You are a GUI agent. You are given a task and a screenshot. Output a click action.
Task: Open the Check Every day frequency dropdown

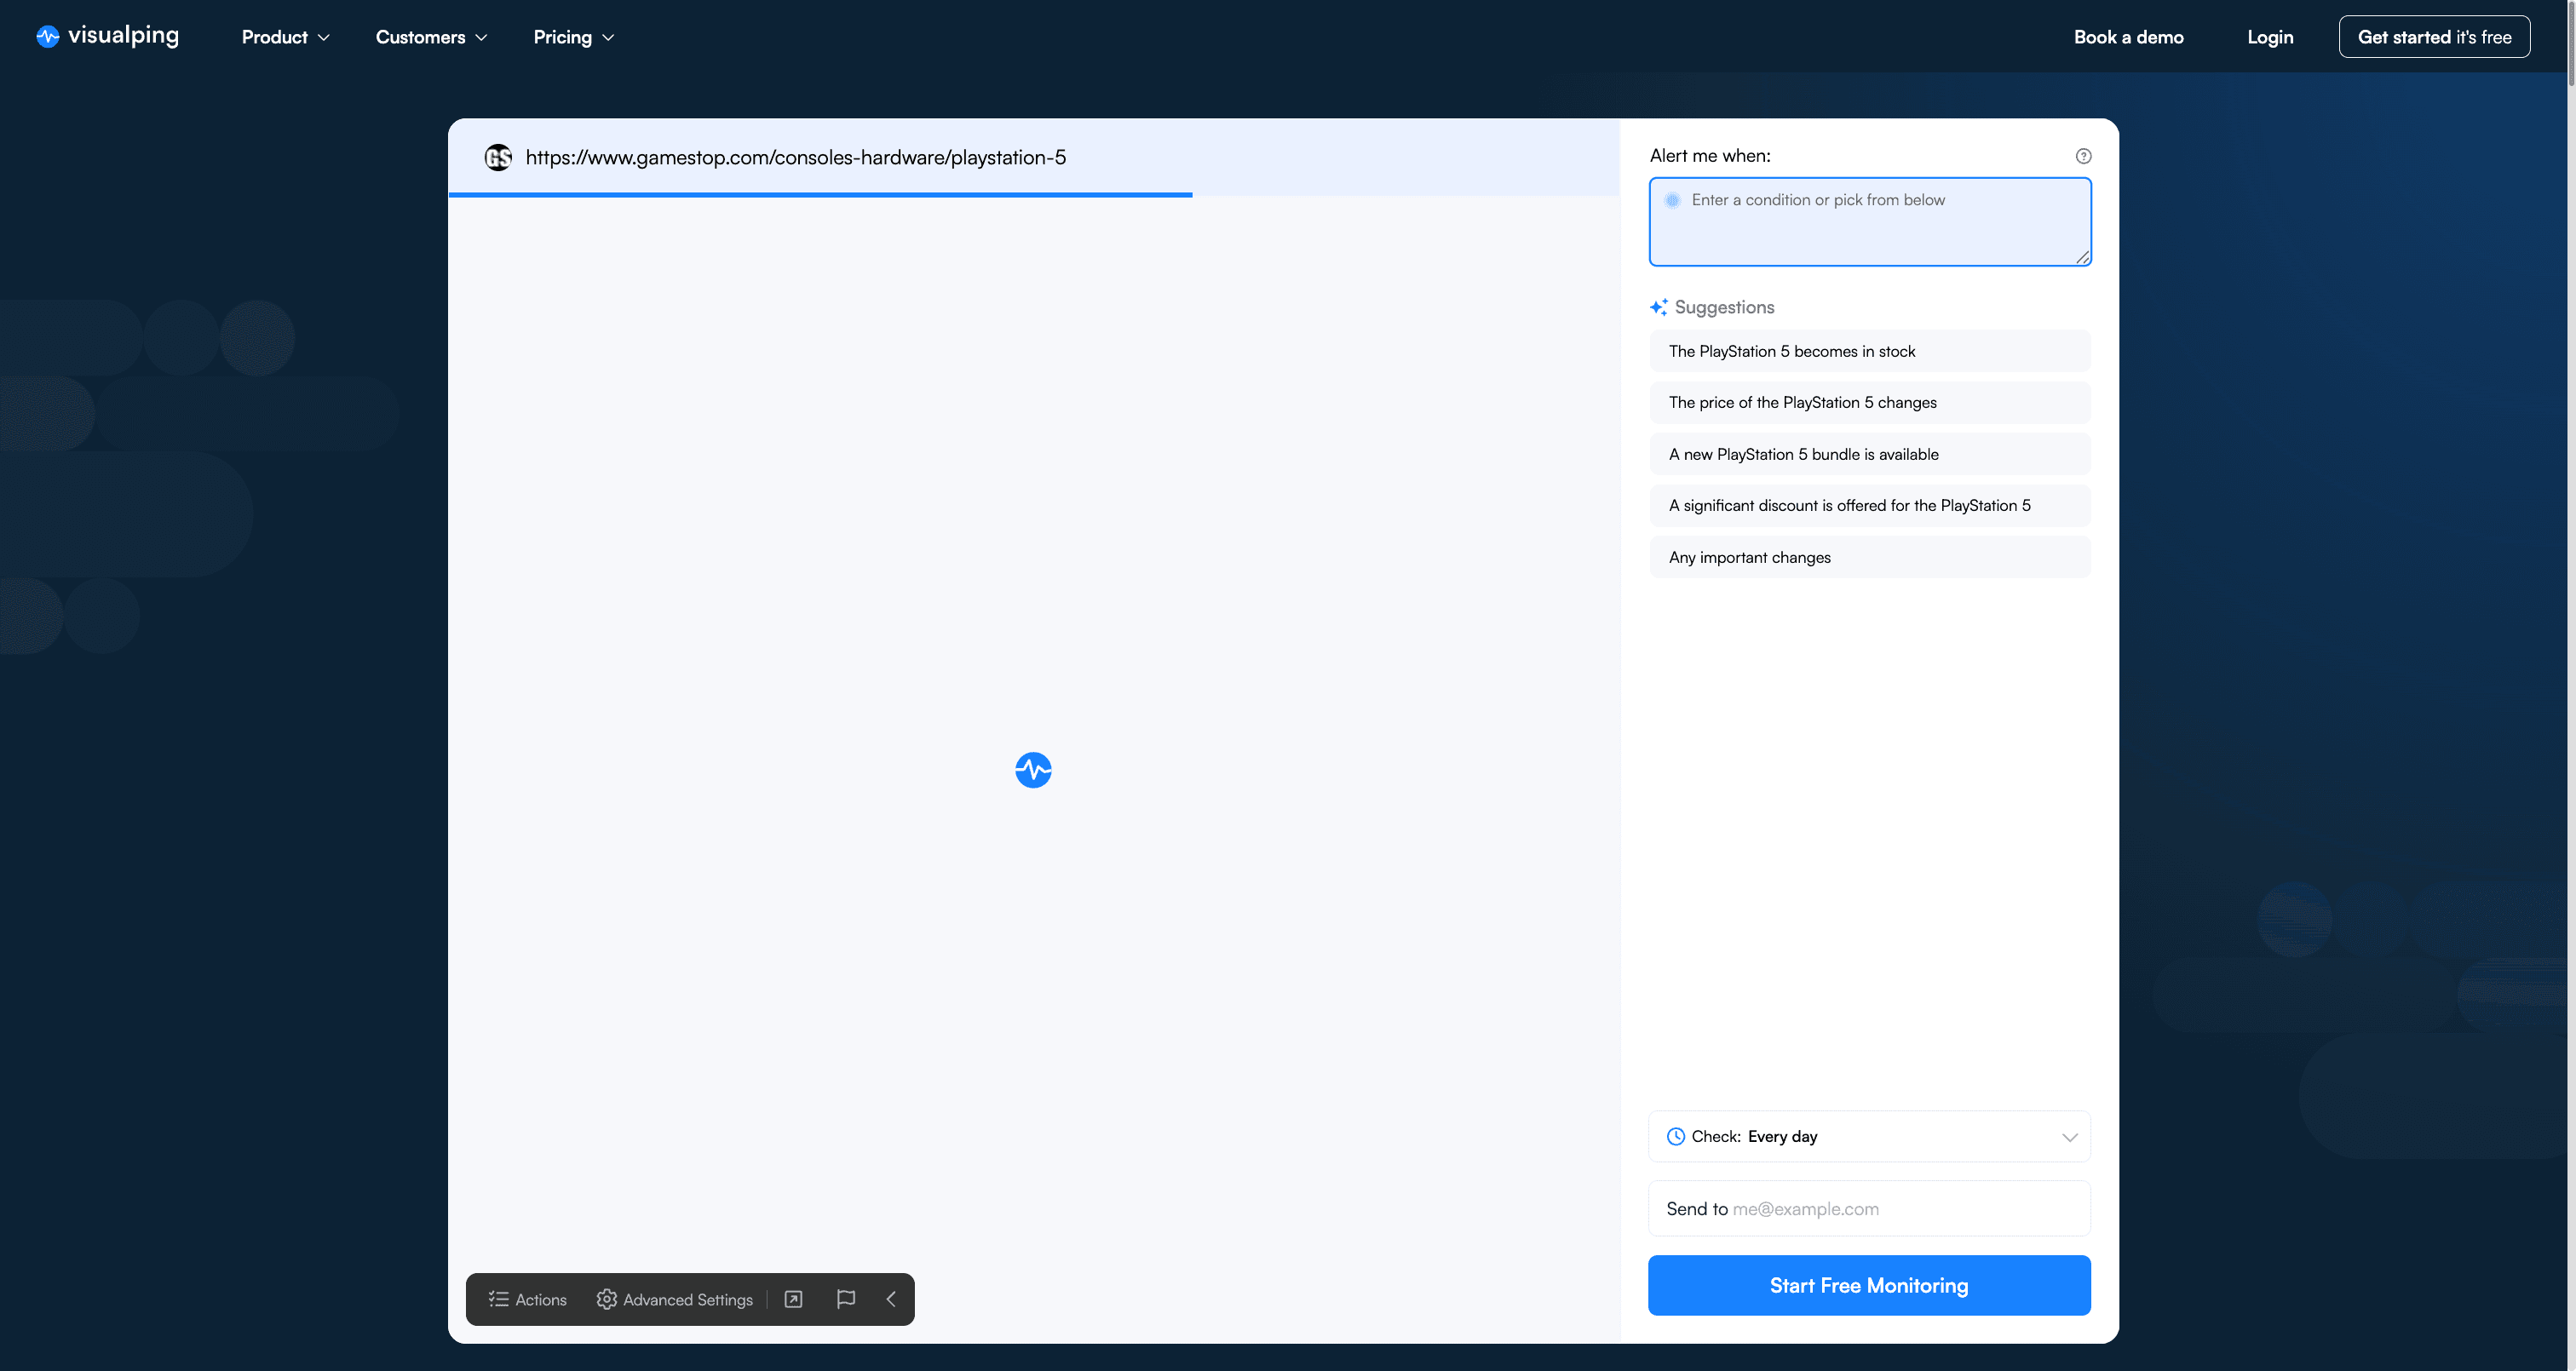pyautogui.click(x=1868, y=1136)
